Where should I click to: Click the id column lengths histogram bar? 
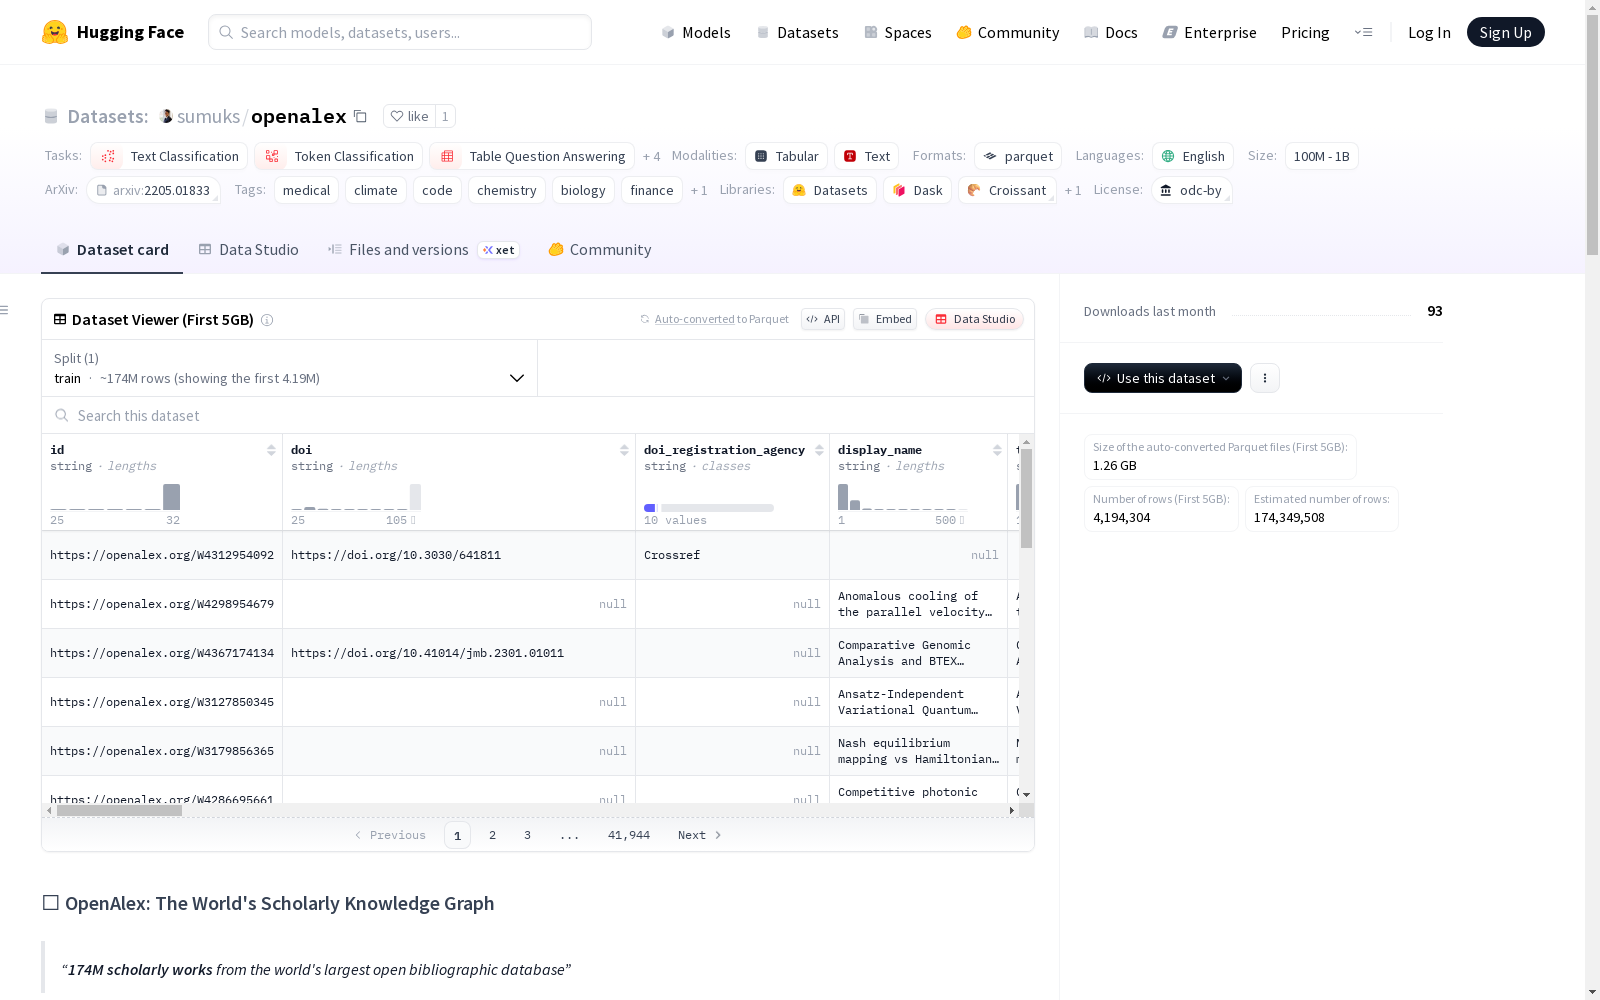[171, 497]
